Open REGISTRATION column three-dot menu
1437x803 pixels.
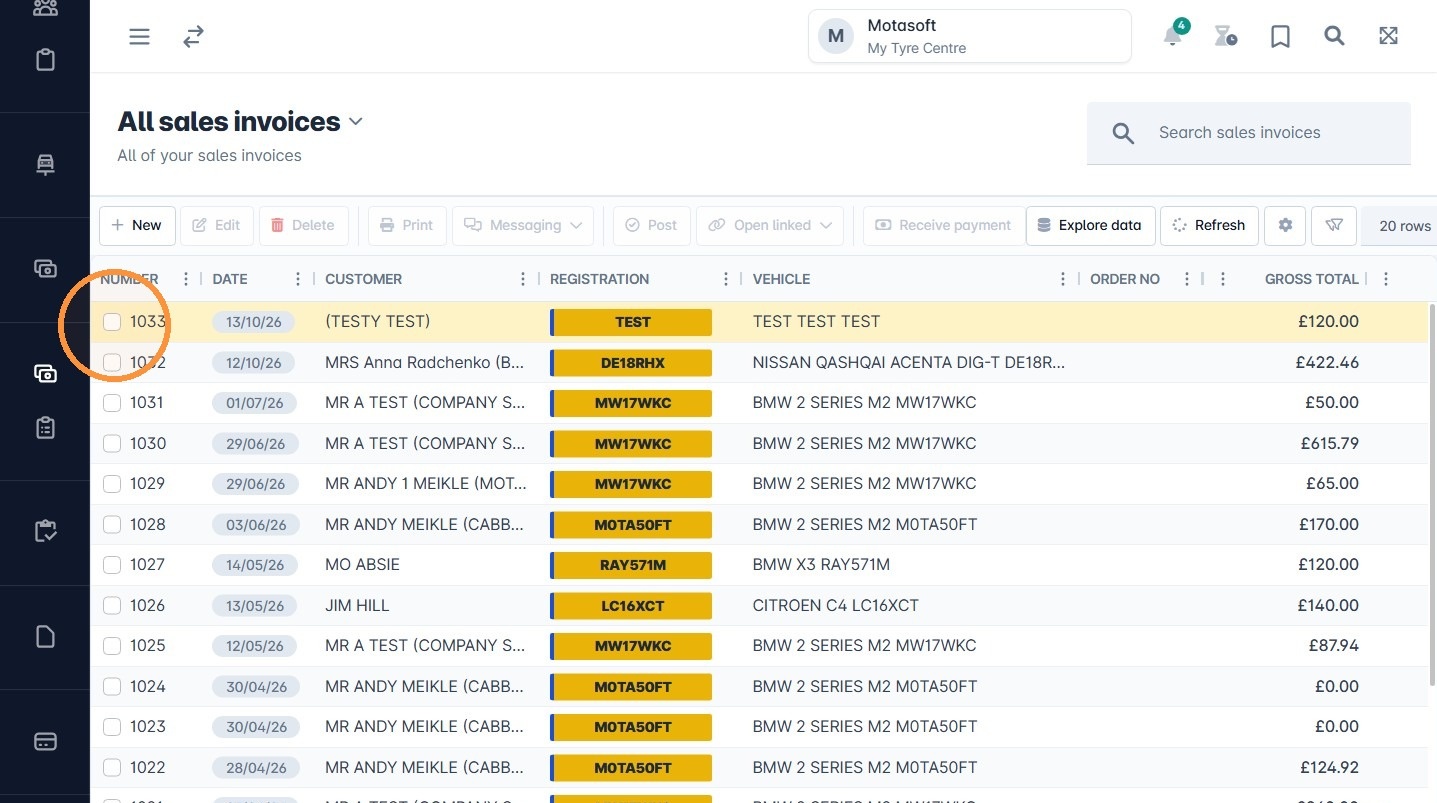point(726,279)
